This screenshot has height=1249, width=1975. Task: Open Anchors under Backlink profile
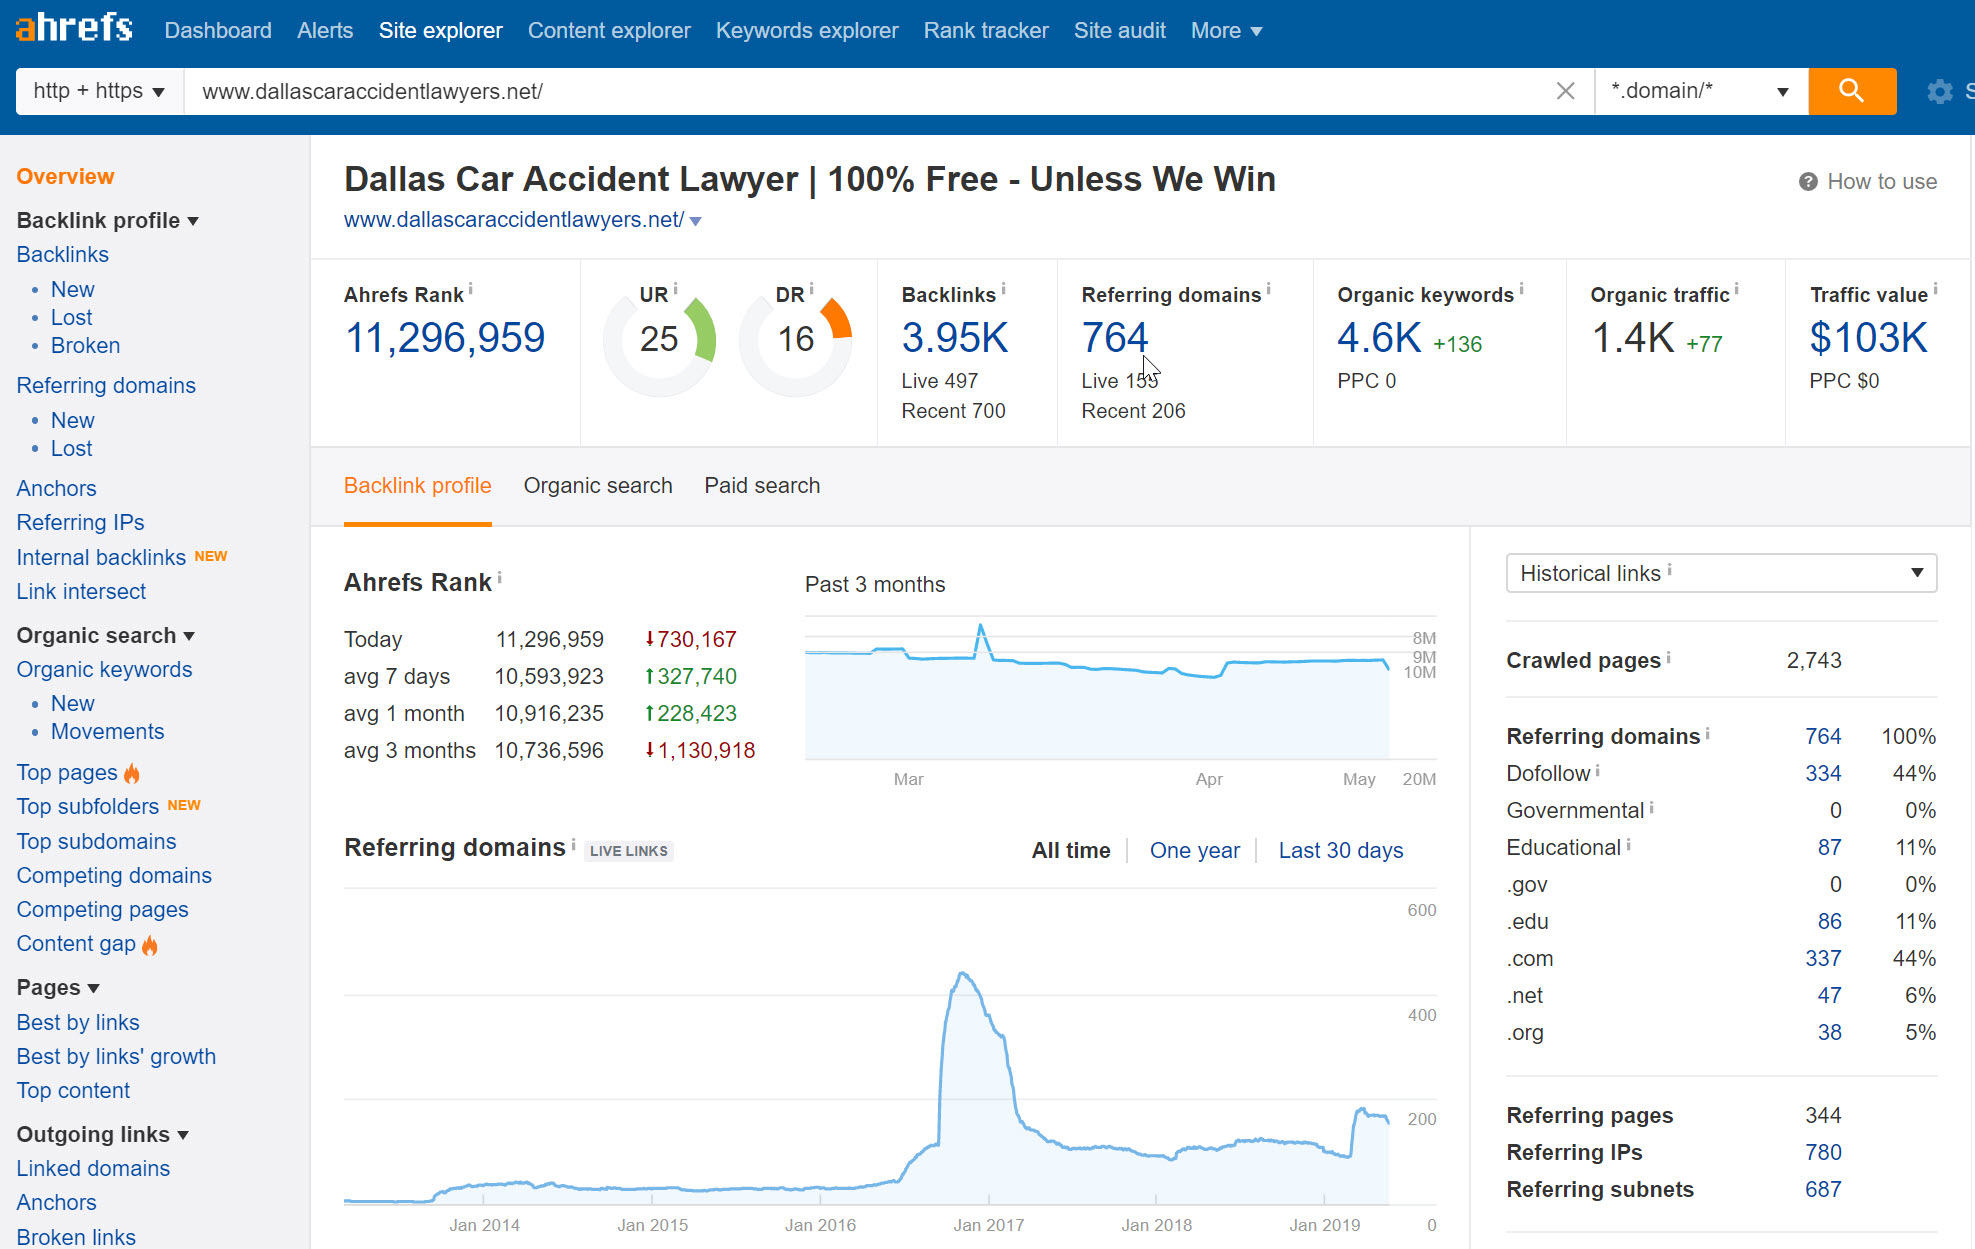point(56,489)
